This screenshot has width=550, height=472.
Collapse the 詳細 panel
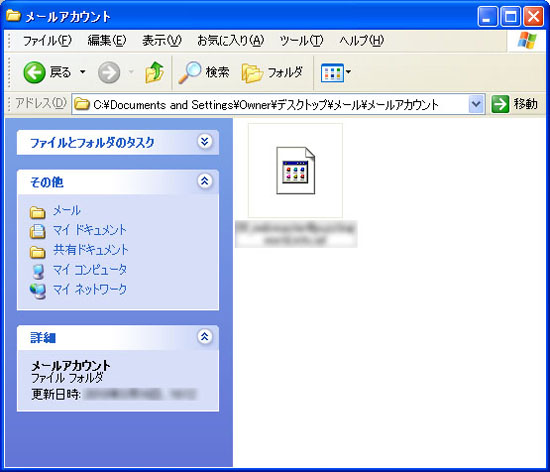[x=204, y=337]
